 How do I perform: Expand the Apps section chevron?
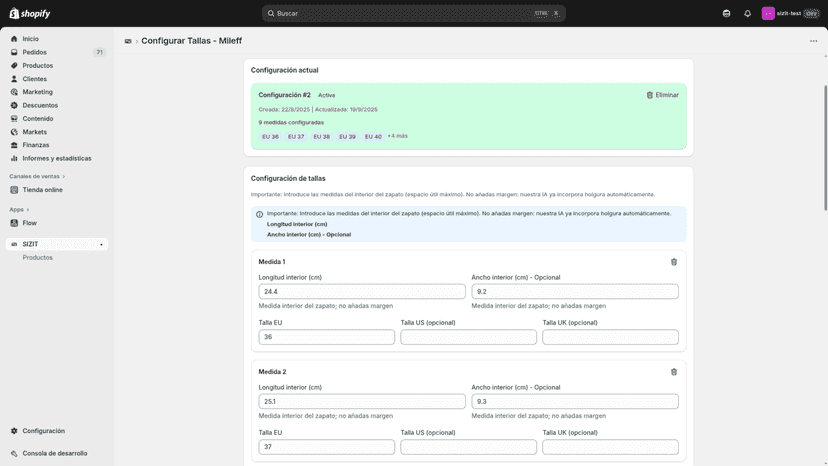click(x=27, y=210)
